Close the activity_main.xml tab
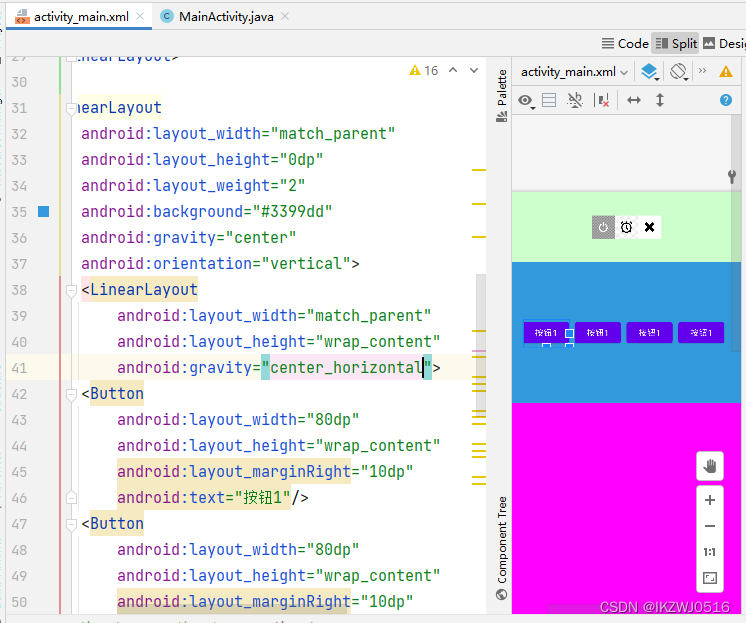Image resolution: width=746 pixels, height=623 pixels. click(140, 16)
